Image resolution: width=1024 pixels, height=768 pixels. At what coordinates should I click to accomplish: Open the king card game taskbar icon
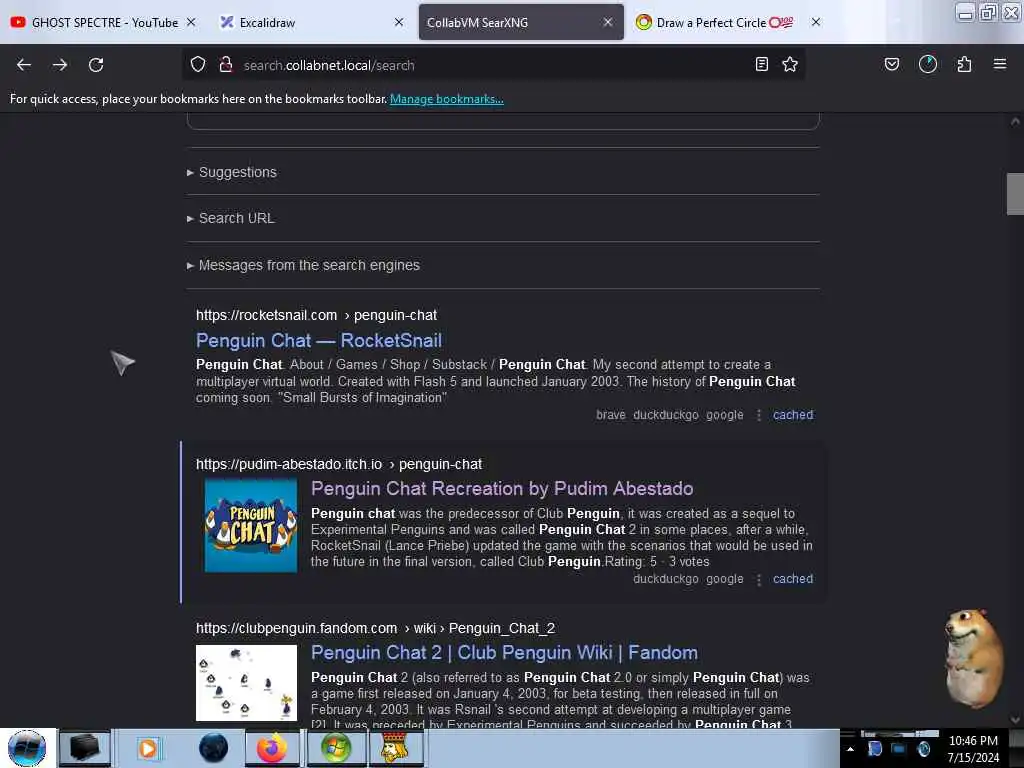(395, 748)
